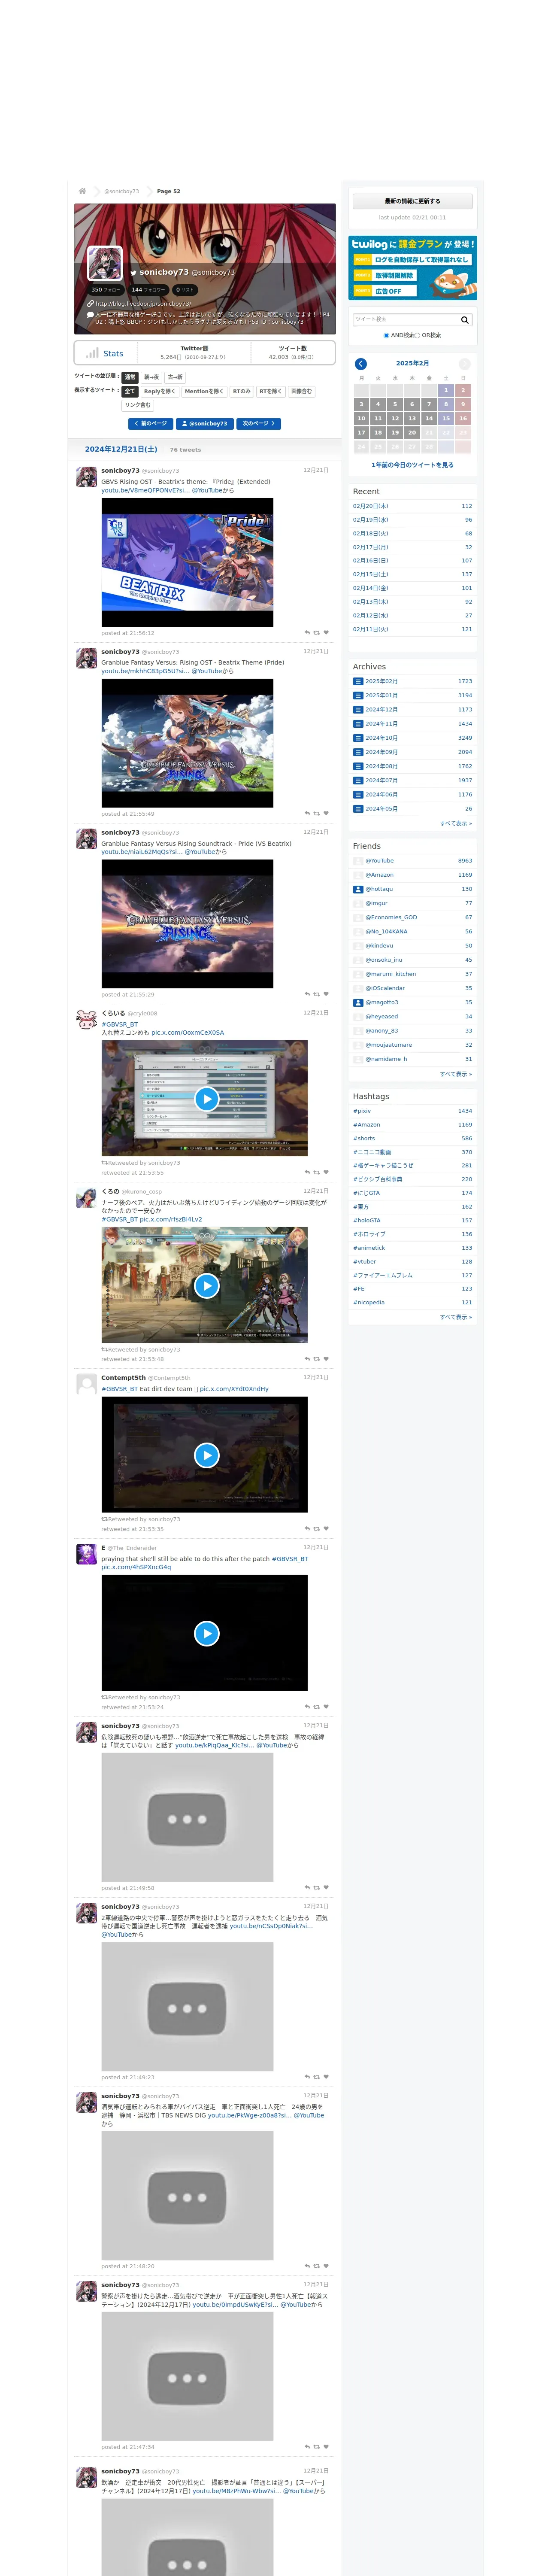
Task: Click the twilog 課金プラン banner
Action: tap(412, 268)
